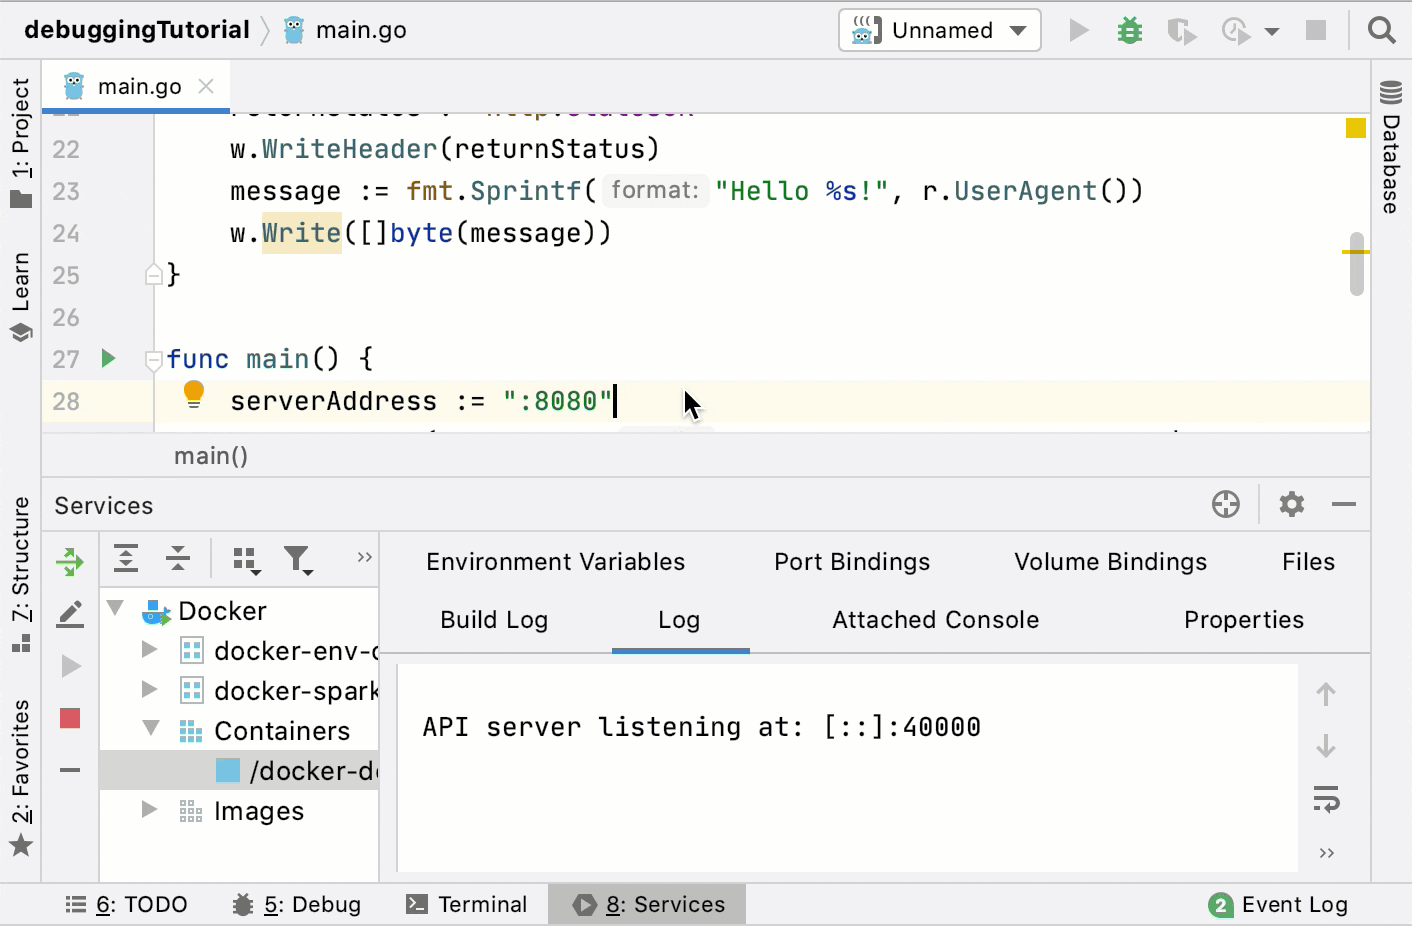Switch to the Environment Variables tab
This screenshot has height=926, width=1412.
555,561
